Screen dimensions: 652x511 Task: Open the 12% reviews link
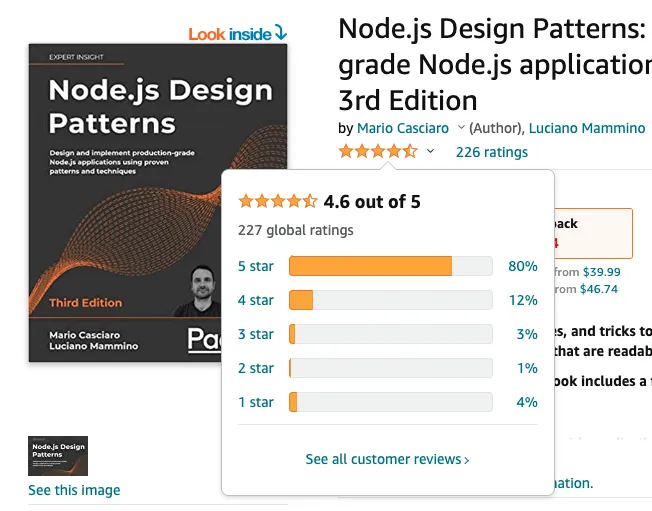tap(523, 300)
